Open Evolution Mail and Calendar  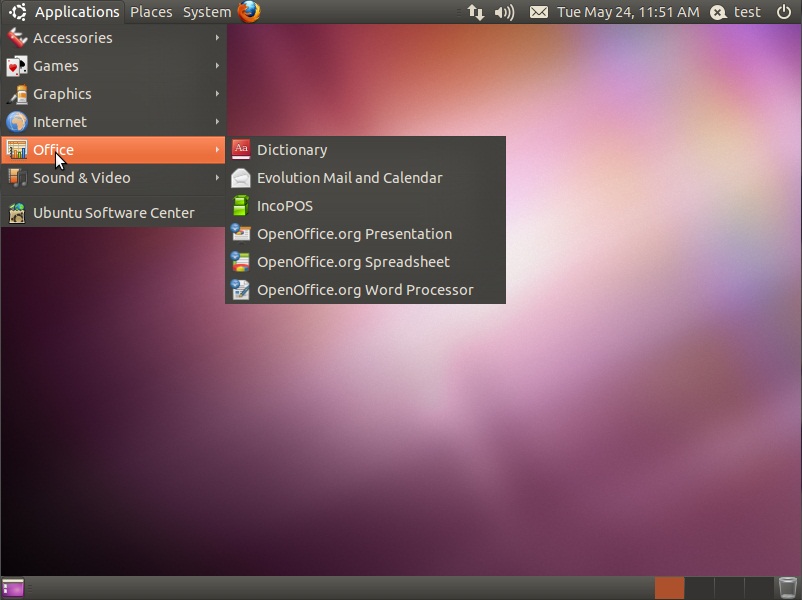[348, 178]
